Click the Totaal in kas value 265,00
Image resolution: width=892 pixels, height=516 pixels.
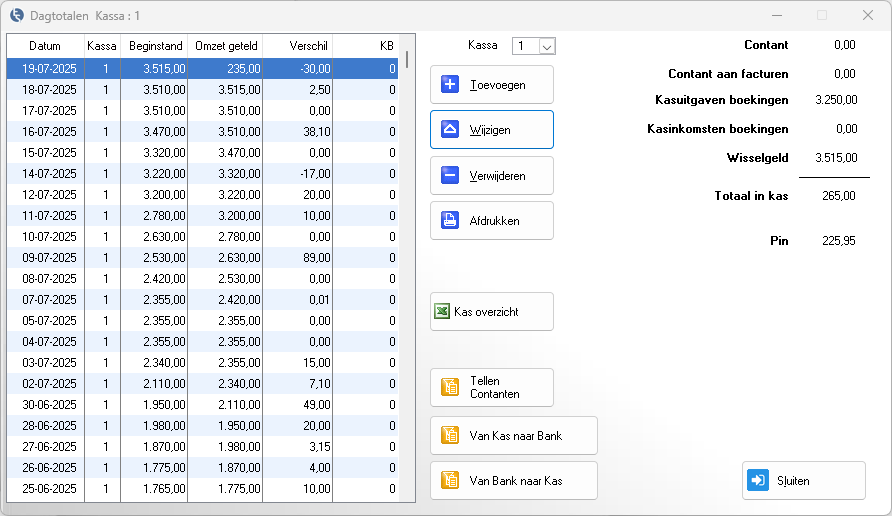click(839, 196)
